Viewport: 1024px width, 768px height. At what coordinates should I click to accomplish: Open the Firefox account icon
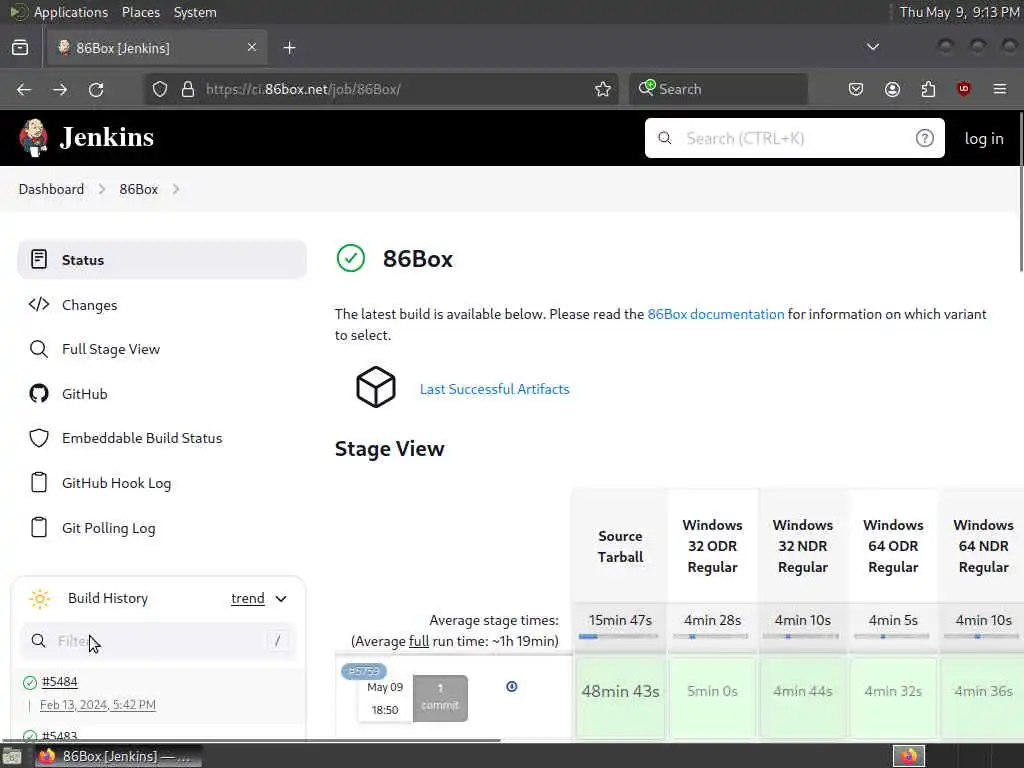click(x=892, y=89)
